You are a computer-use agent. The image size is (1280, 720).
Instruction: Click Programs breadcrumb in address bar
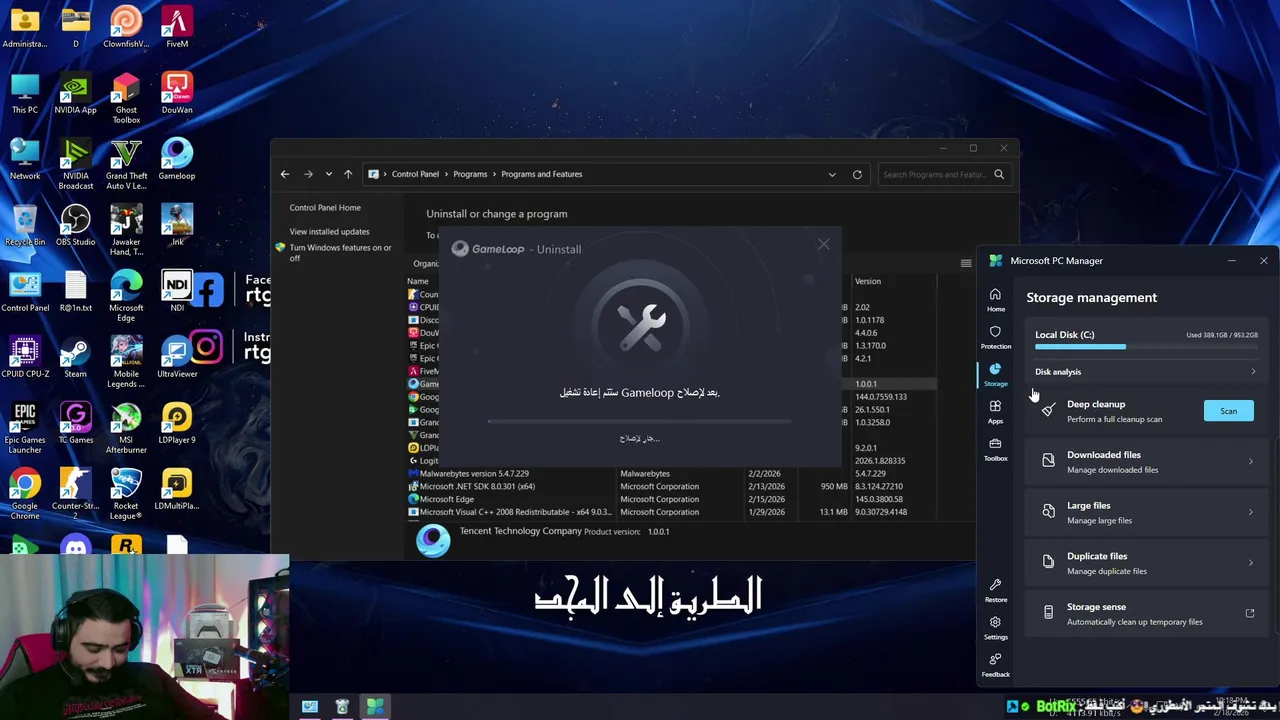(470, 174)
